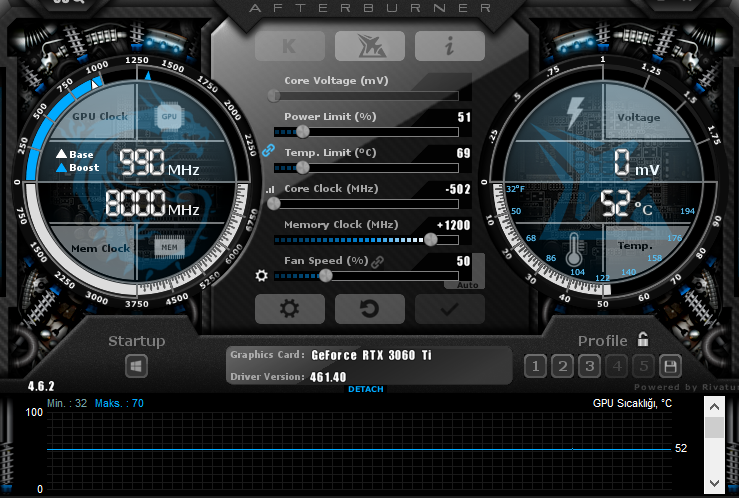Click the 0 mV voltage reading
The image size is (739, 498).
pyautogui.click(x=636, y=163)
